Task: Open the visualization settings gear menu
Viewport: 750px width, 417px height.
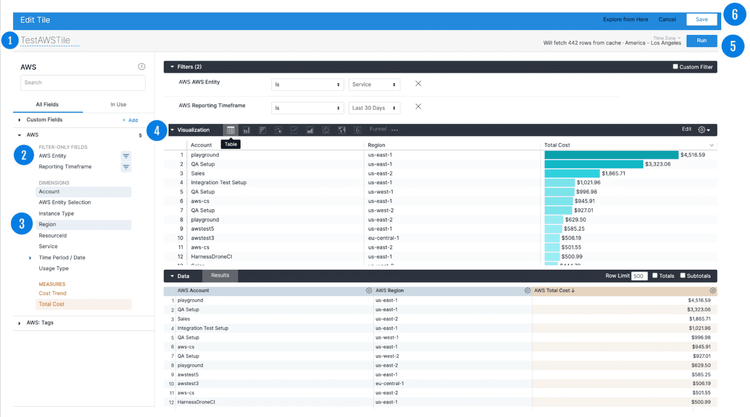Action: point(704,130)
